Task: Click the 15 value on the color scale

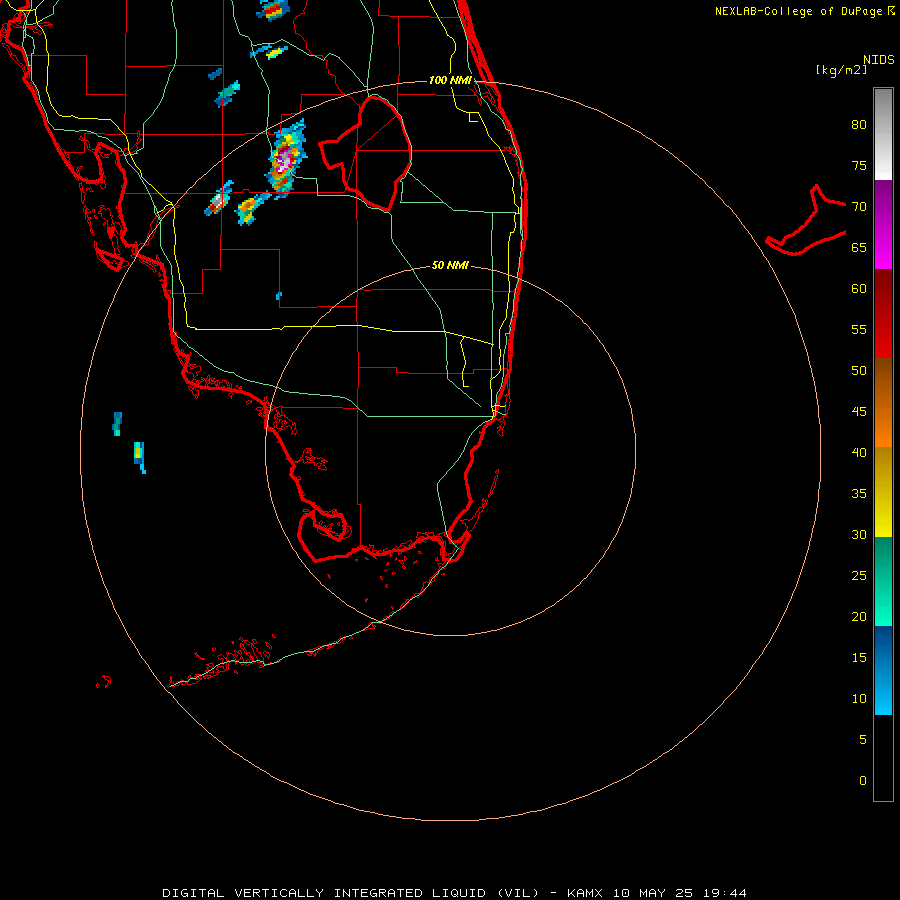Action: [859, 658]
